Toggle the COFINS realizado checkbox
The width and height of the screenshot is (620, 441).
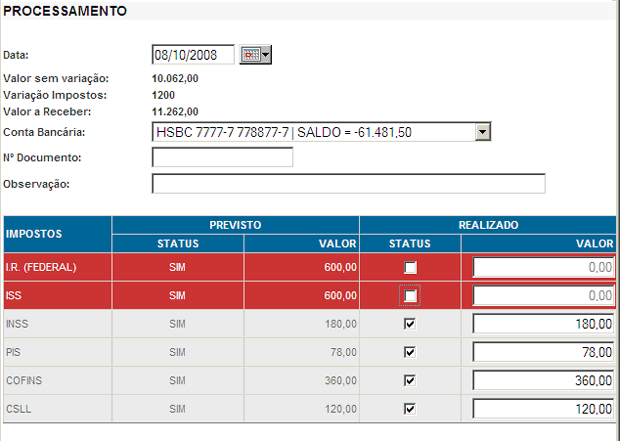tap(410, 380)
